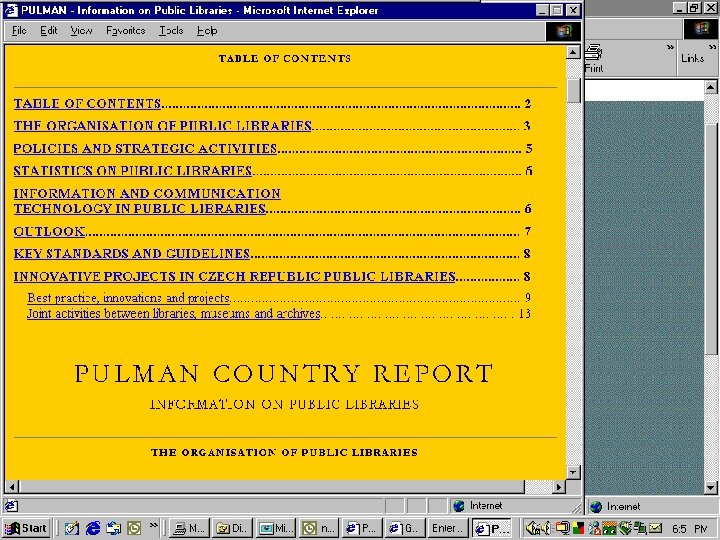This screenshot has height=540, width=720.
Task: Switch to the 'Di..' folder taskbar button
Action: click(x=232, y=529)
